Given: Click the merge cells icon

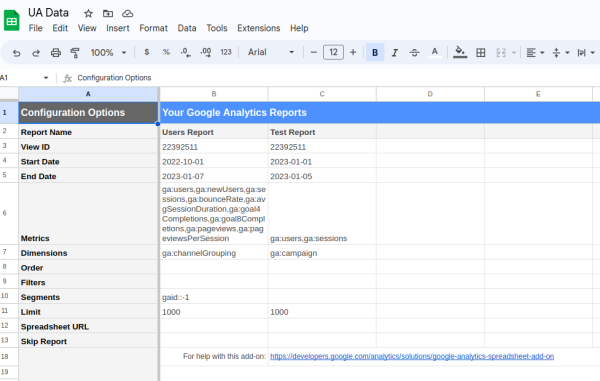Looking at the screenshot, I should coord(501,53).
